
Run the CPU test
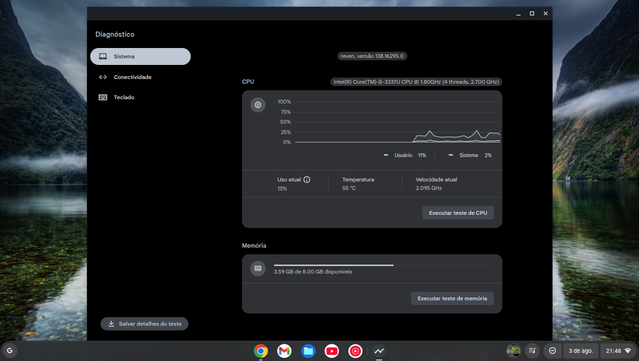[x=458, y=213]
